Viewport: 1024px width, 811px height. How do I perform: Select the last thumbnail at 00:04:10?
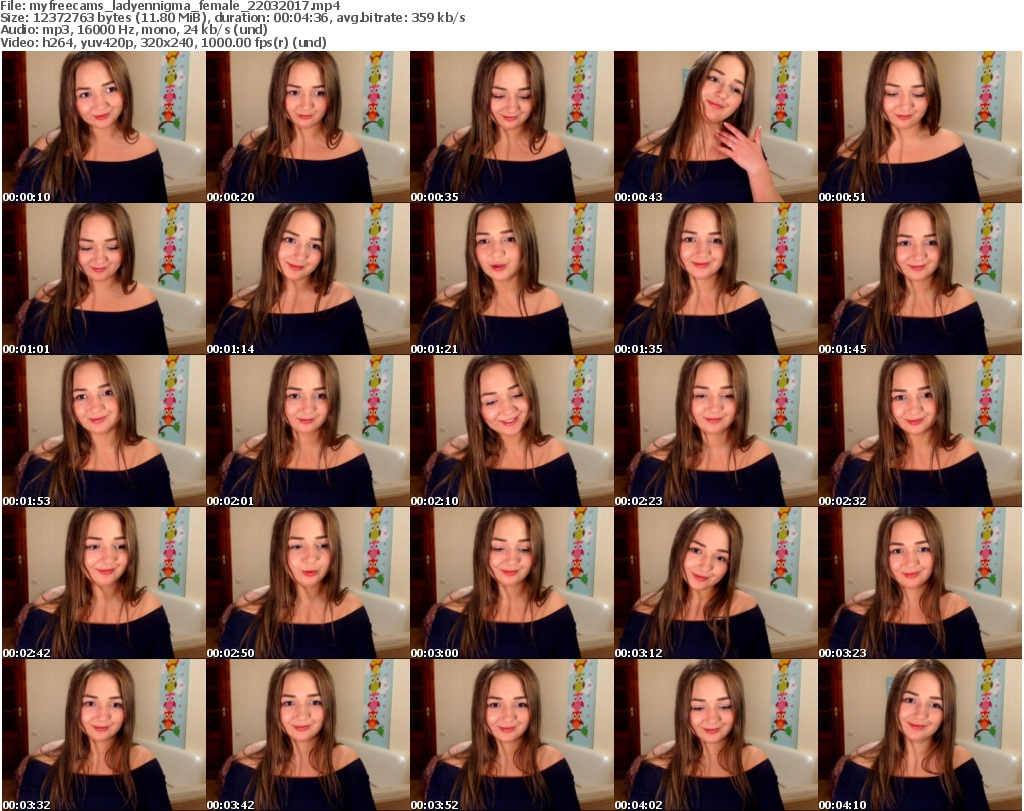(920, 735)
